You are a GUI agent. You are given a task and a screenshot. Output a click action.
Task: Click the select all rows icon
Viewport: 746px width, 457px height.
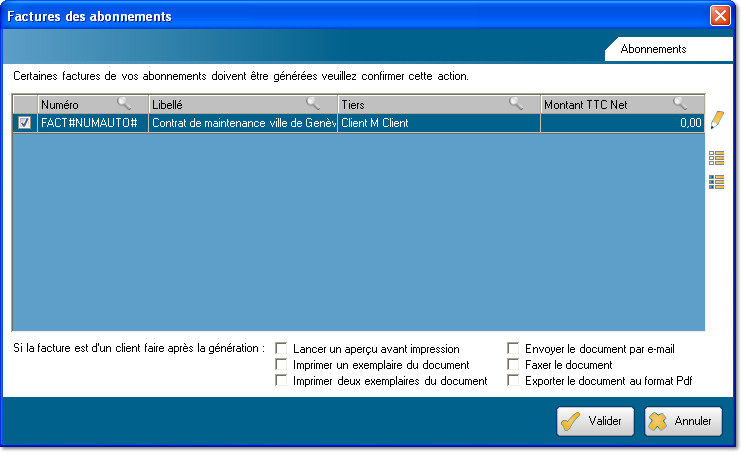[x=716, y=182]
